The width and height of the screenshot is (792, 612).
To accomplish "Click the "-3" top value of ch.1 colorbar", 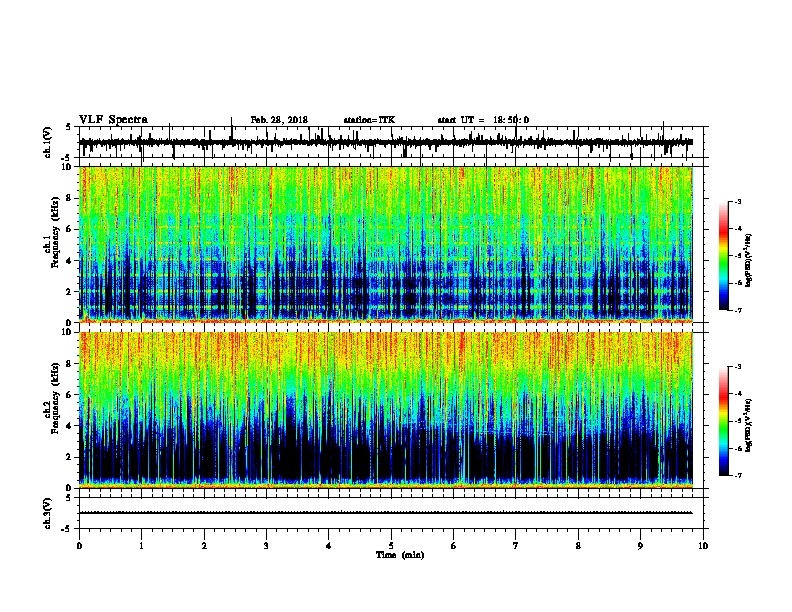I will tap(737, 202).
